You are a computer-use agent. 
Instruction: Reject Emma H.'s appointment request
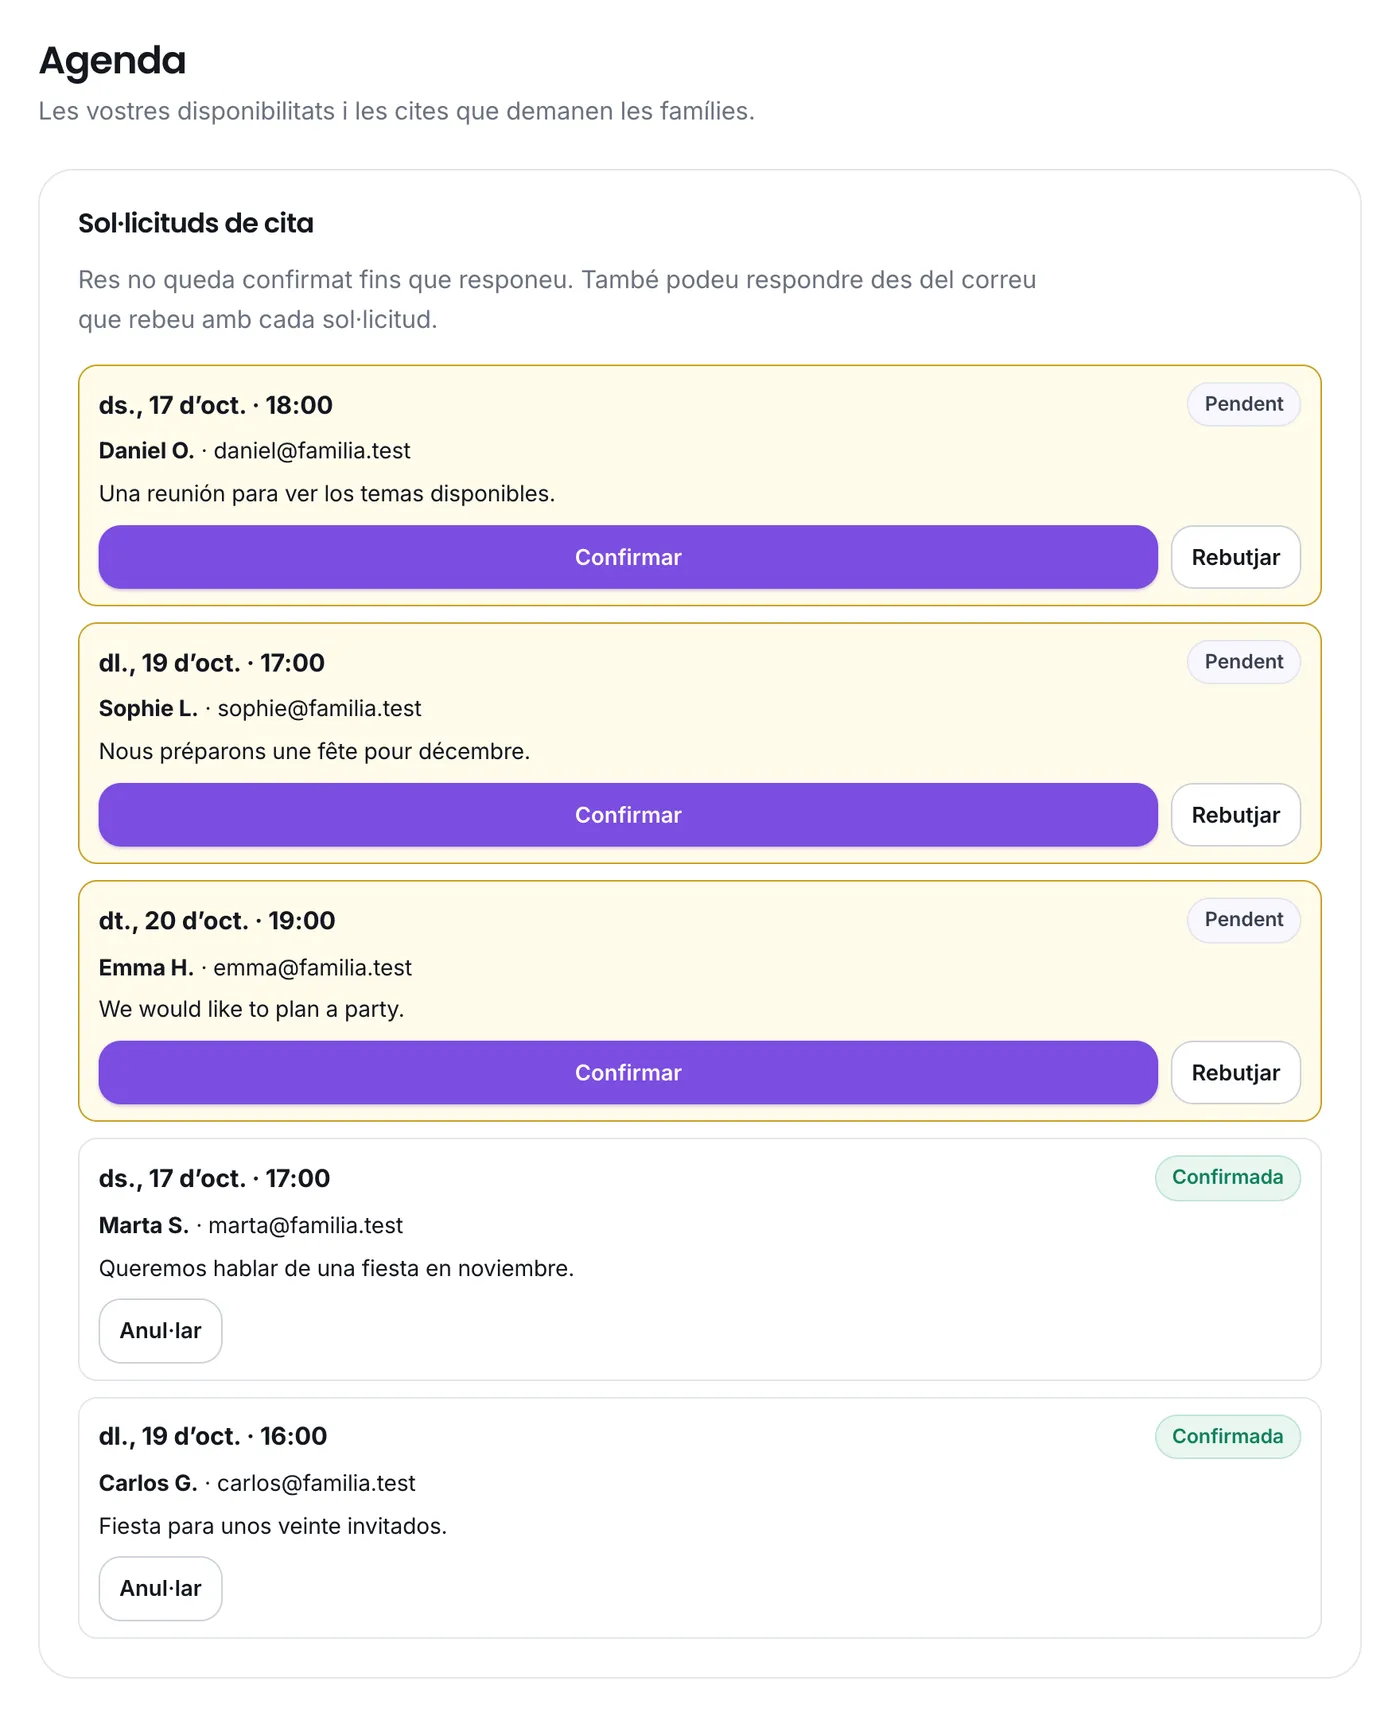[x=1235, y=1073]
